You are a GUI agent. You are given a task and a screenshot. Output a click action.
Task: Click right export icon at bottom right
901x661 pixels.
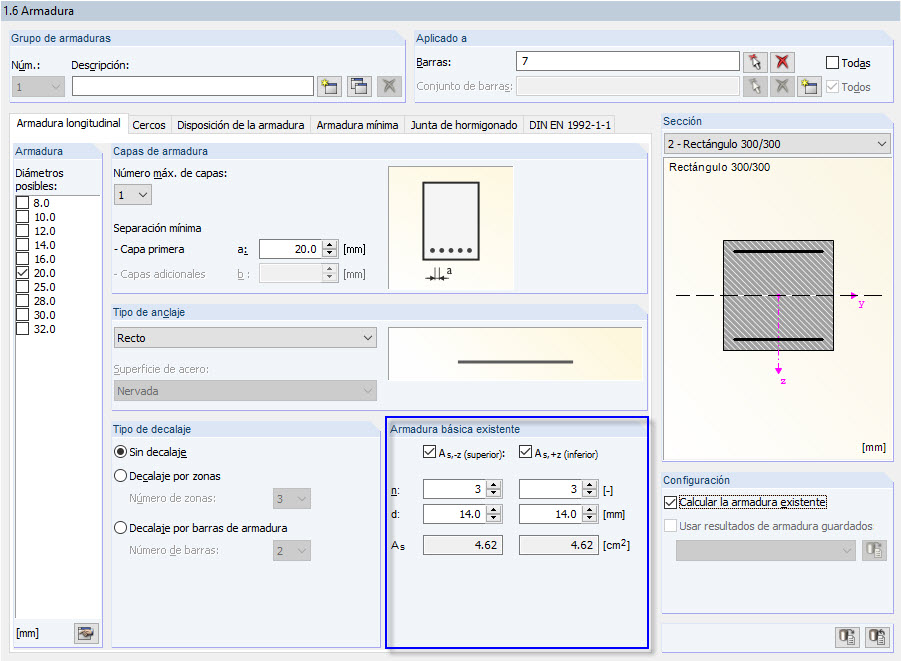coord(877,637)
